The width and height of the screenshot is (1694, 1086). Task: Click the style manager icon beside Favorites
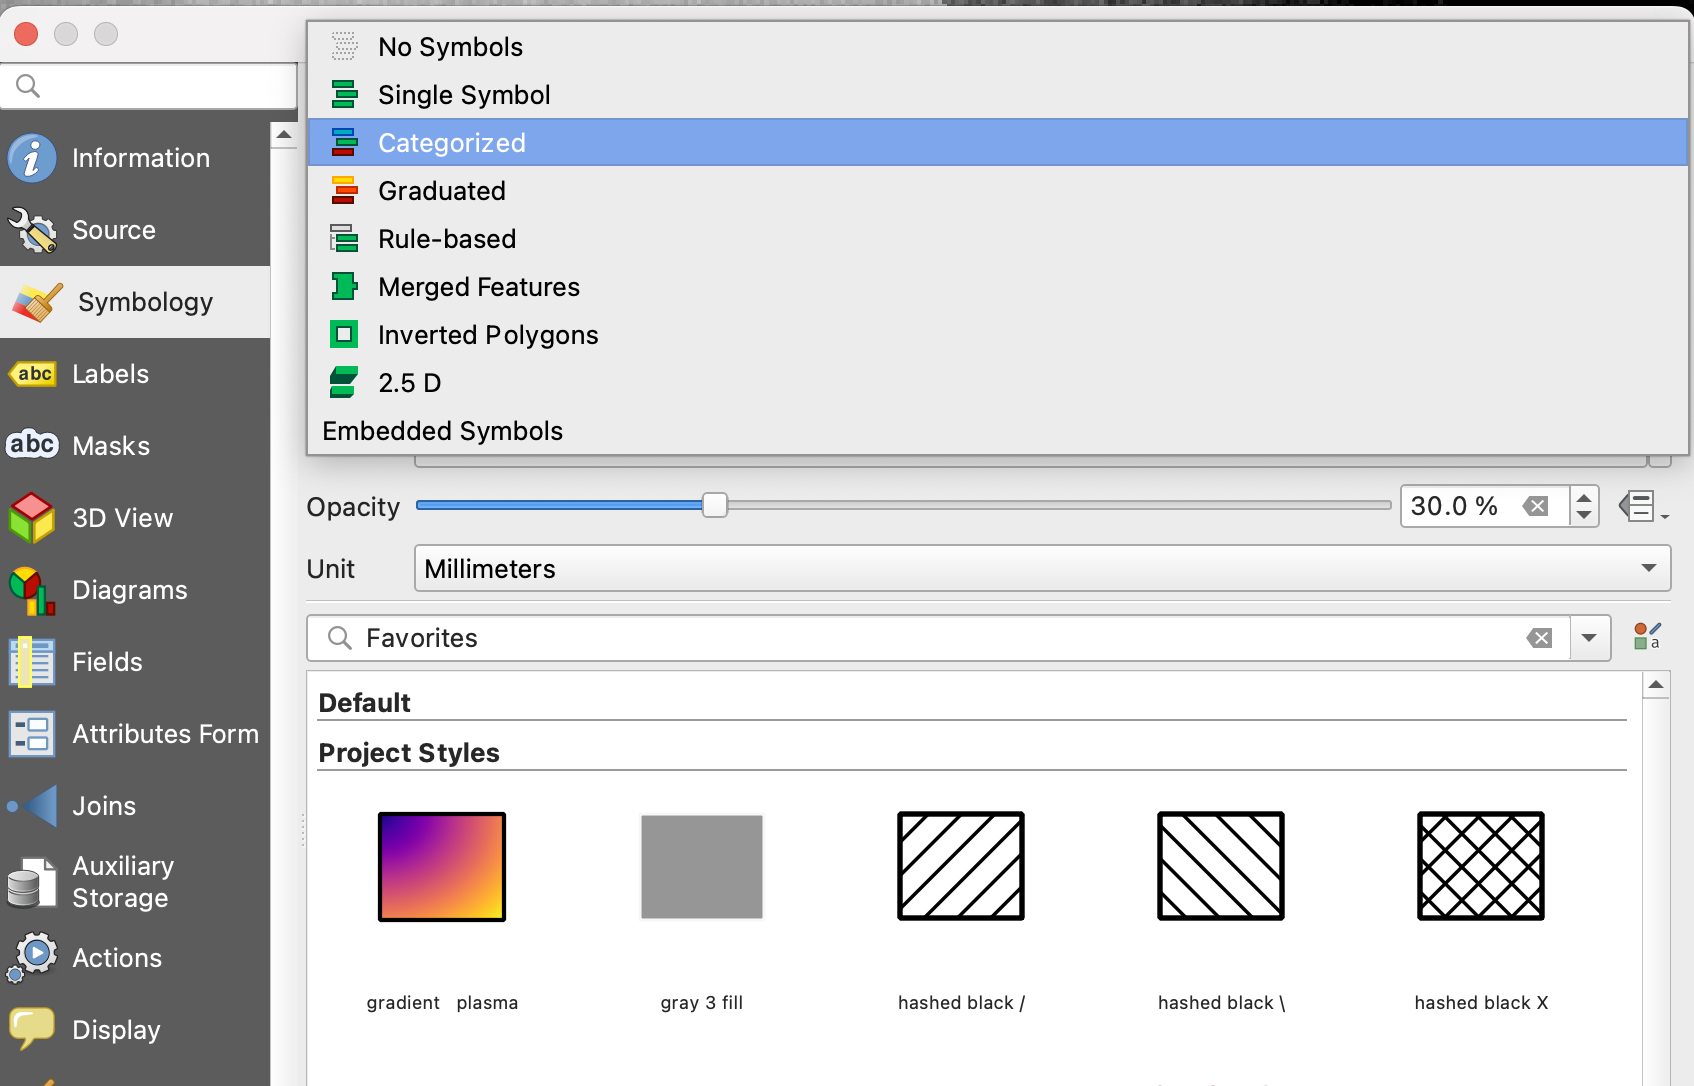[x=1647, y=637]
